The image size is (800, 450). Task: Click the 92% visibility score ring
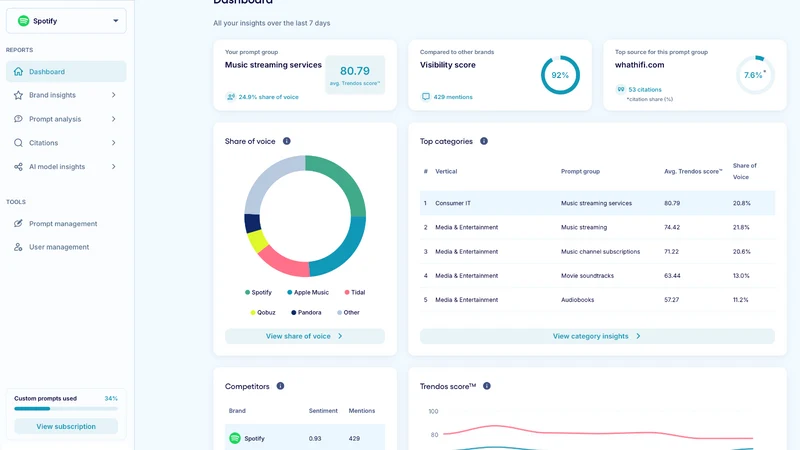(560, 75)
